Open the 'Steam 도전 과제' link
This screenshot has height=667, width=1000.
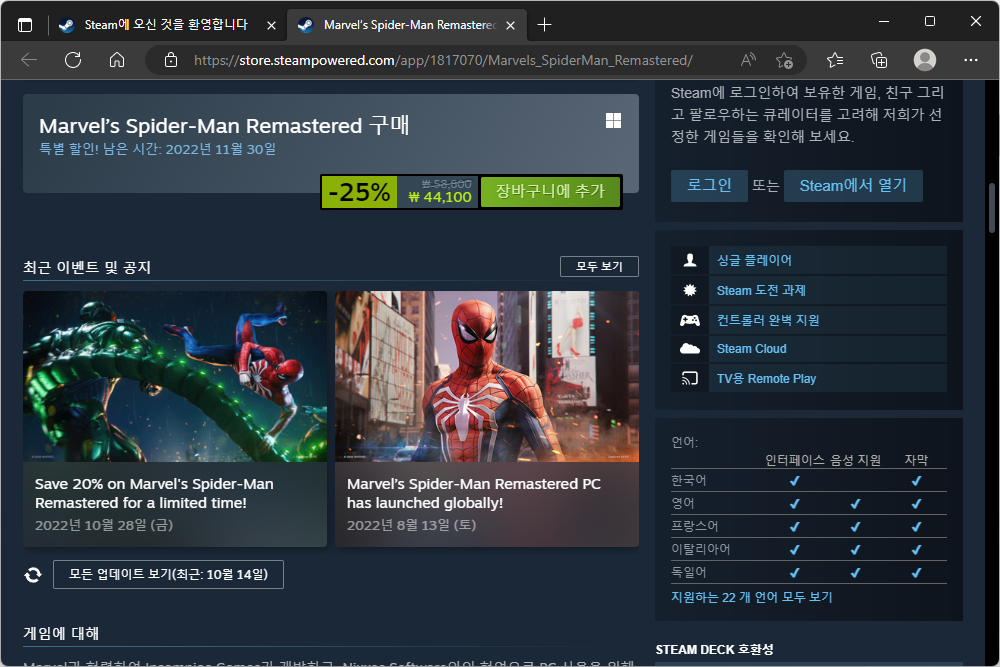(x=761, y=290)
